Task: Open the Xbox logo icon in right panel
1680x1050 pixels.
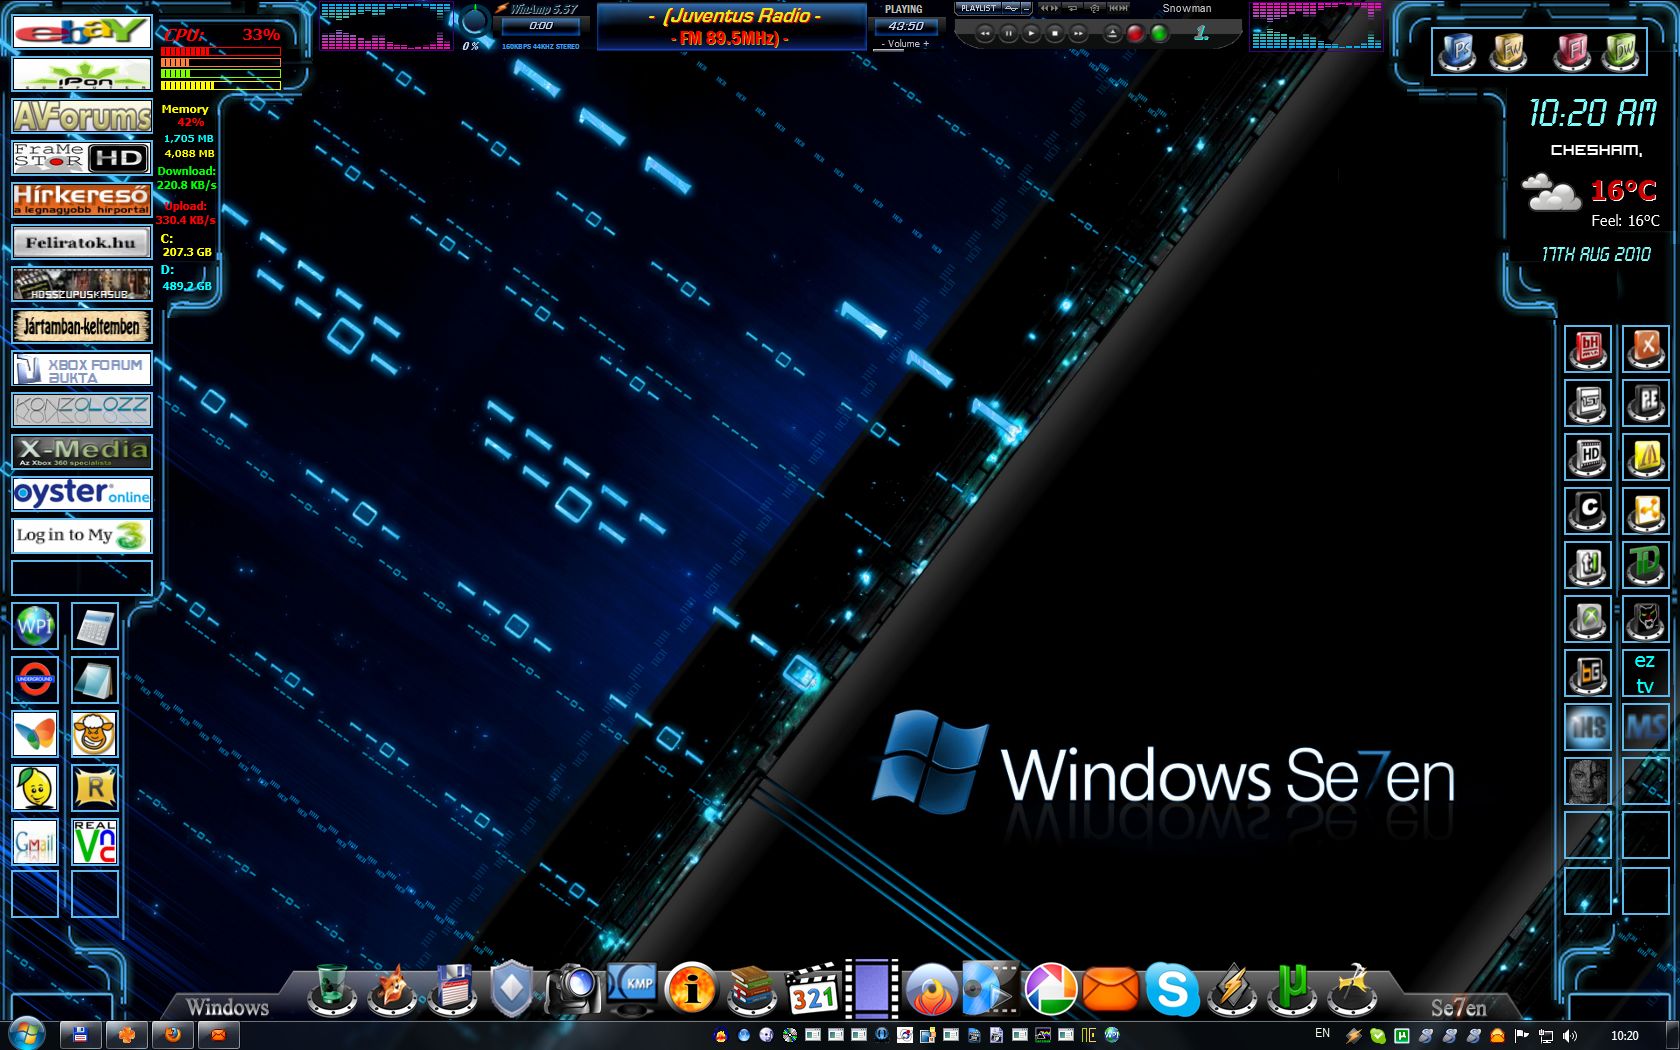Action: pyautogui.click(x=1588, y=620)
